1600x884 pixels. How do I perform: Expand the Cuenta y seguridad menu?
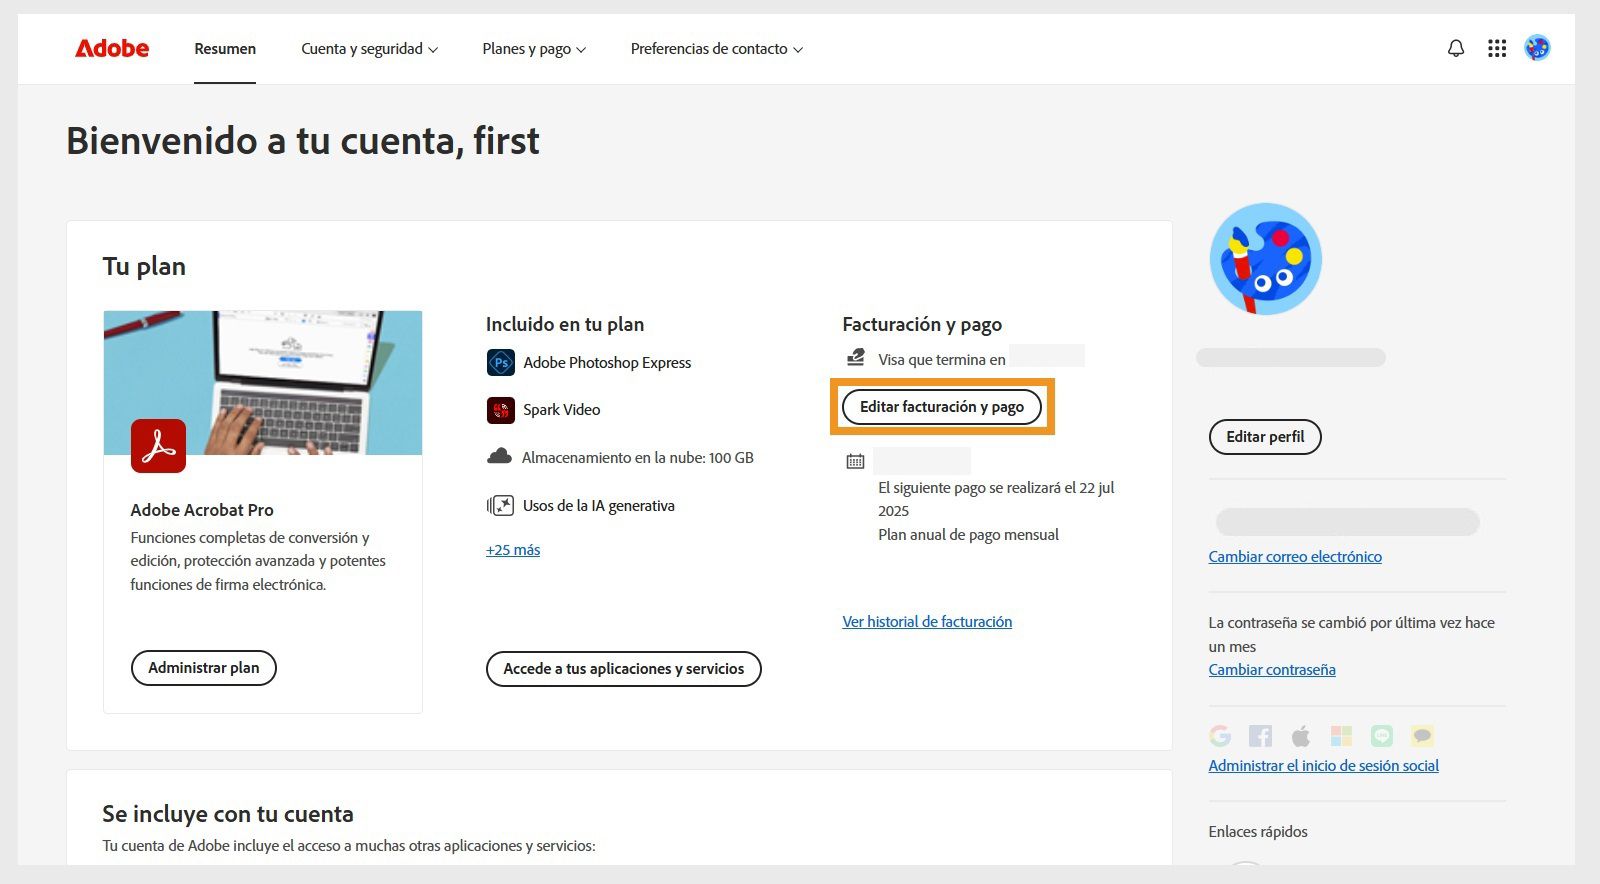[x=369, y=48]
